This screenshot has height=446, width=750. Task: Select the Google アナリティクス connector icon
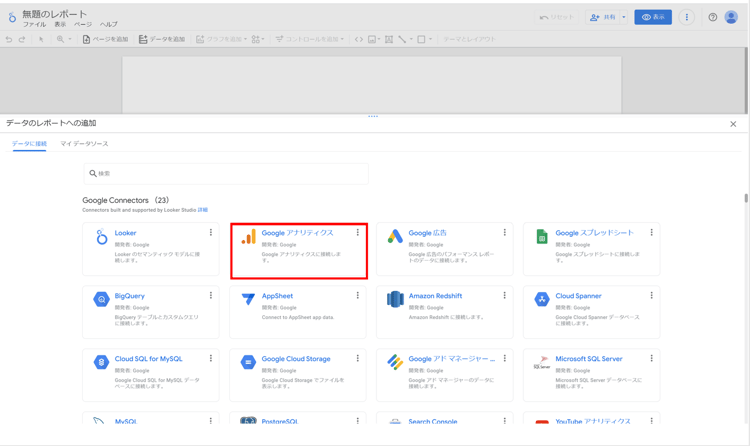[x=248, y=237]
